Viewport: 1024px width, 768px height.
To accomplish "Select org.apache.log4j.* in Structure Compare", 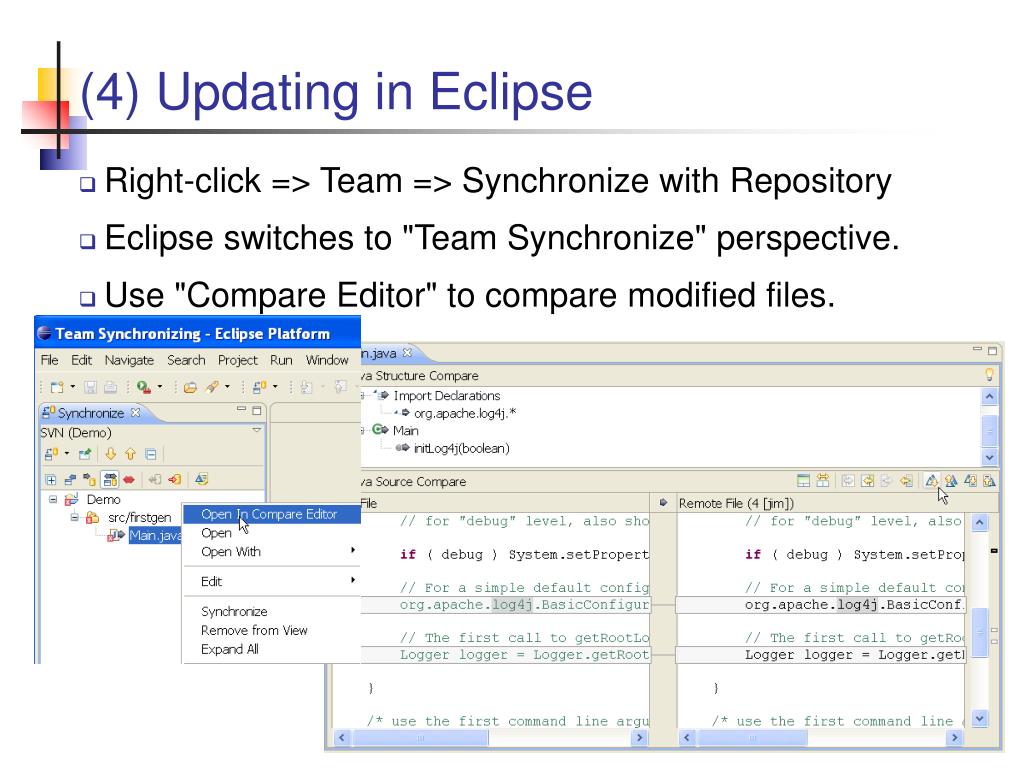I will [x=465, y=413].
